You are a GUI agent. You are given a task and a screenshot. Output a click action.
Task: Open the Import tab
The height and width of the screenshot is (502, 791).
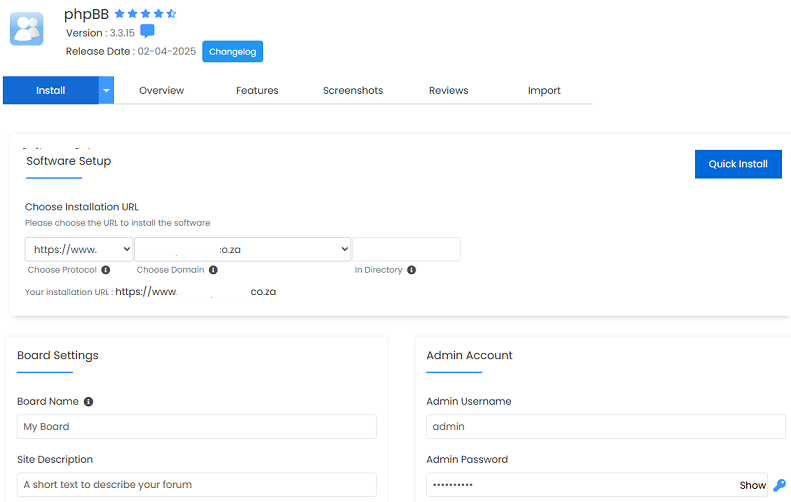point(544,90)
